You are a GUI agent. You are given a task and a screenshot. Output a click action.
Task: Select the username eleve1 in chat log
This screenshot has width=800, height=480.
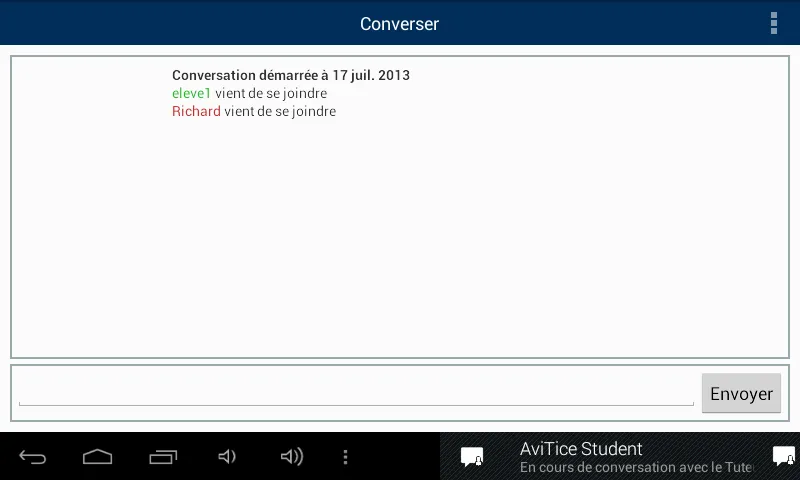[191, 93]
